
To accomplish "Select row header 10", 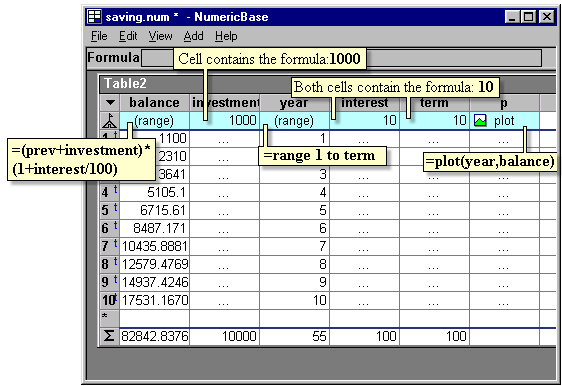I will (109, 300).
